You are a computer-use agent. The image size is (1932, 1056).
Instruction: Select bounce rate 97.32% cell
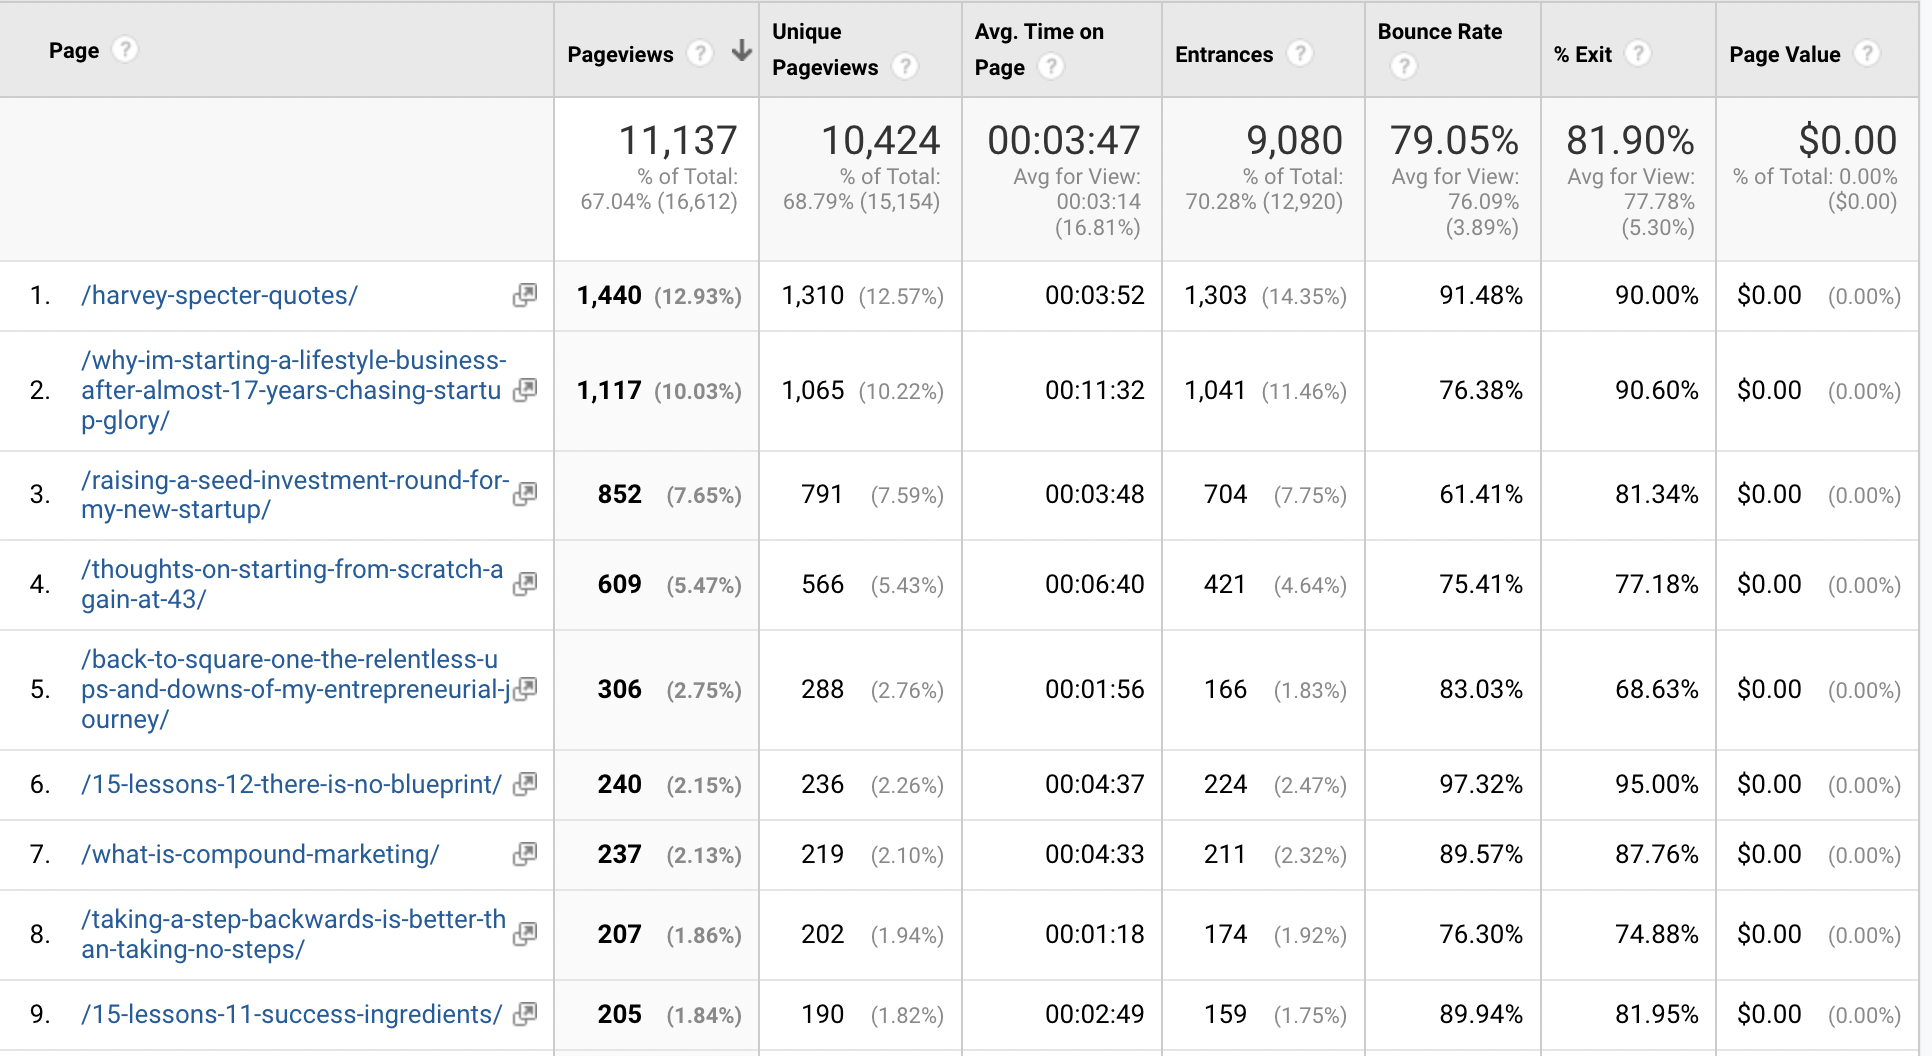(1481, 784)
